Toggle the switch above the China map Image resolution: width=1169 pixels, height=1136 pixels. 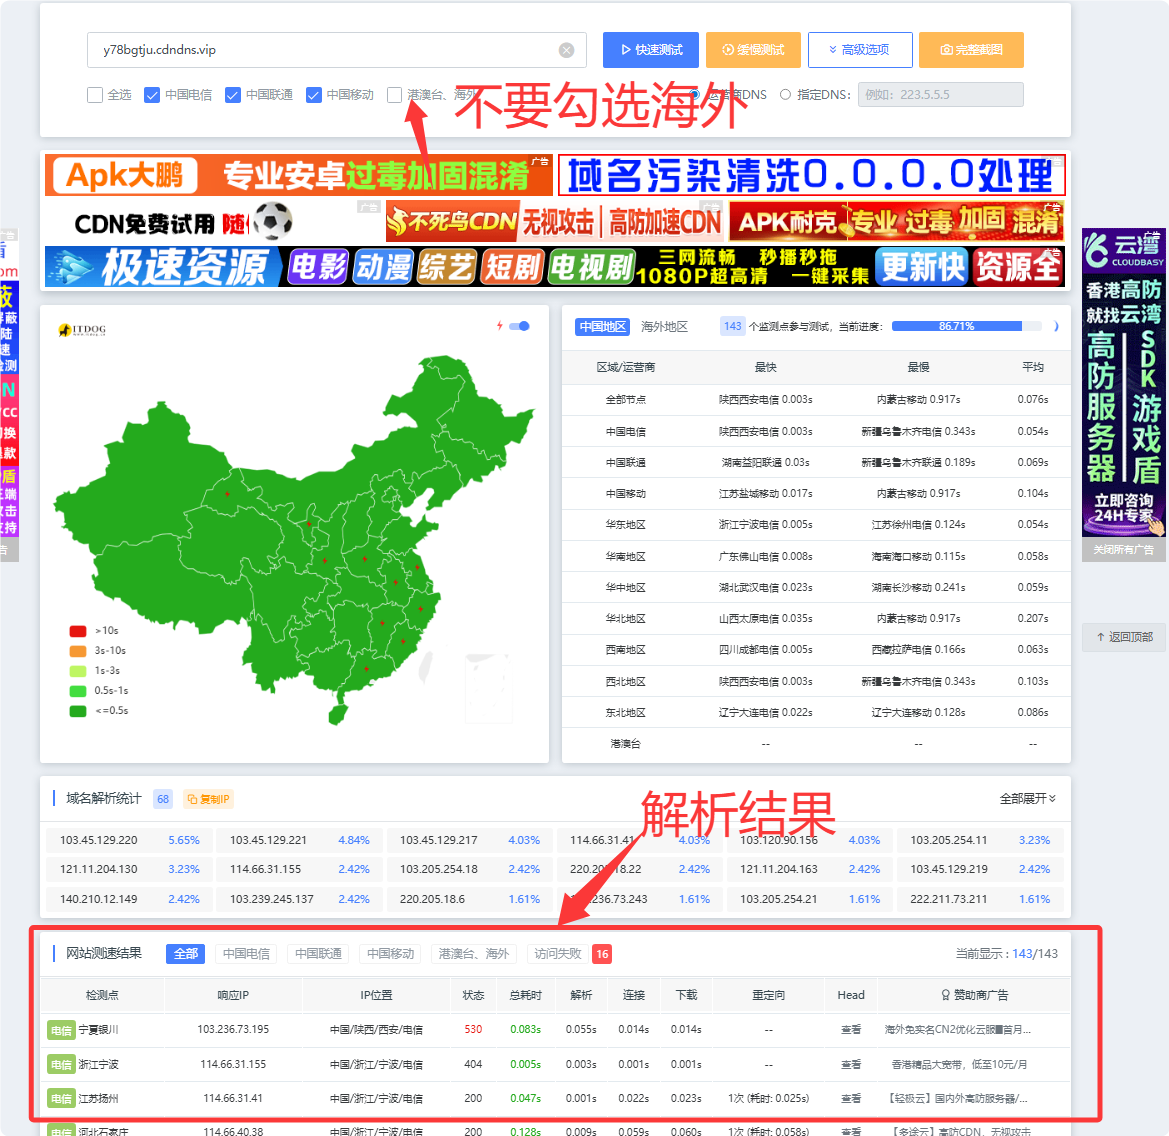click(520, 326)
